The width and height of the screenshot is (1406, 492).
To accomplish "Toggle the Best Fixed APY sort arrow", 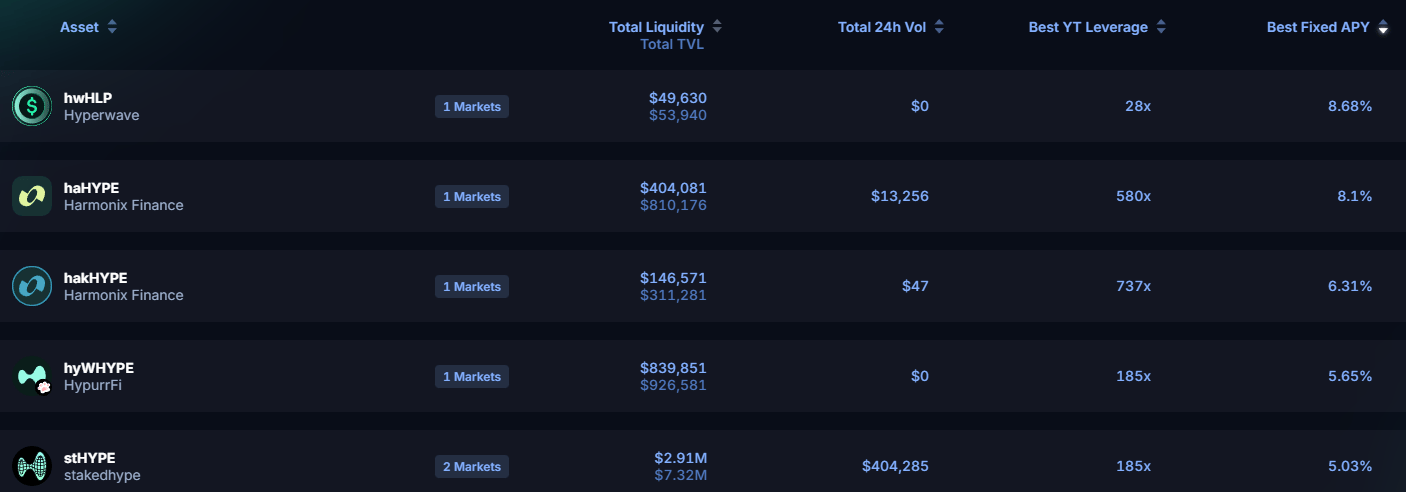I will coord(1383,28).
